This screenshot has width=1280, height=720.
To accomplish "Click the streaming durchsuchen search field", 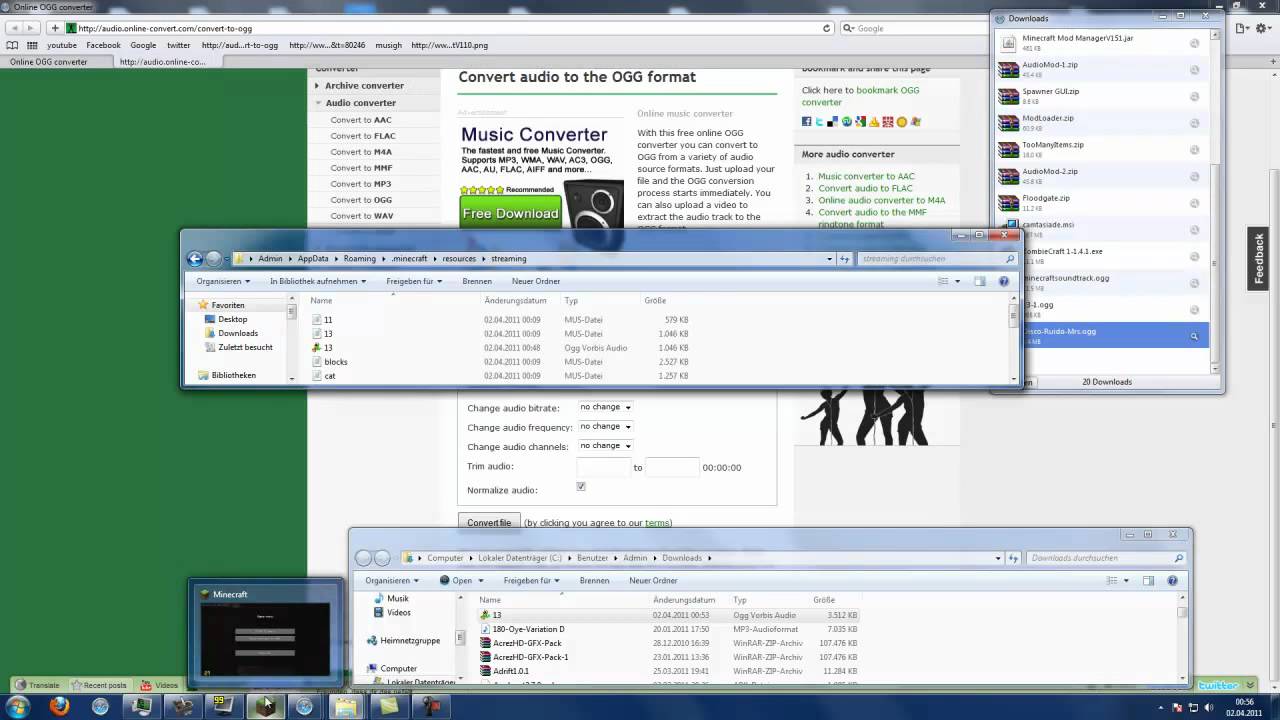I will (937, 258).
